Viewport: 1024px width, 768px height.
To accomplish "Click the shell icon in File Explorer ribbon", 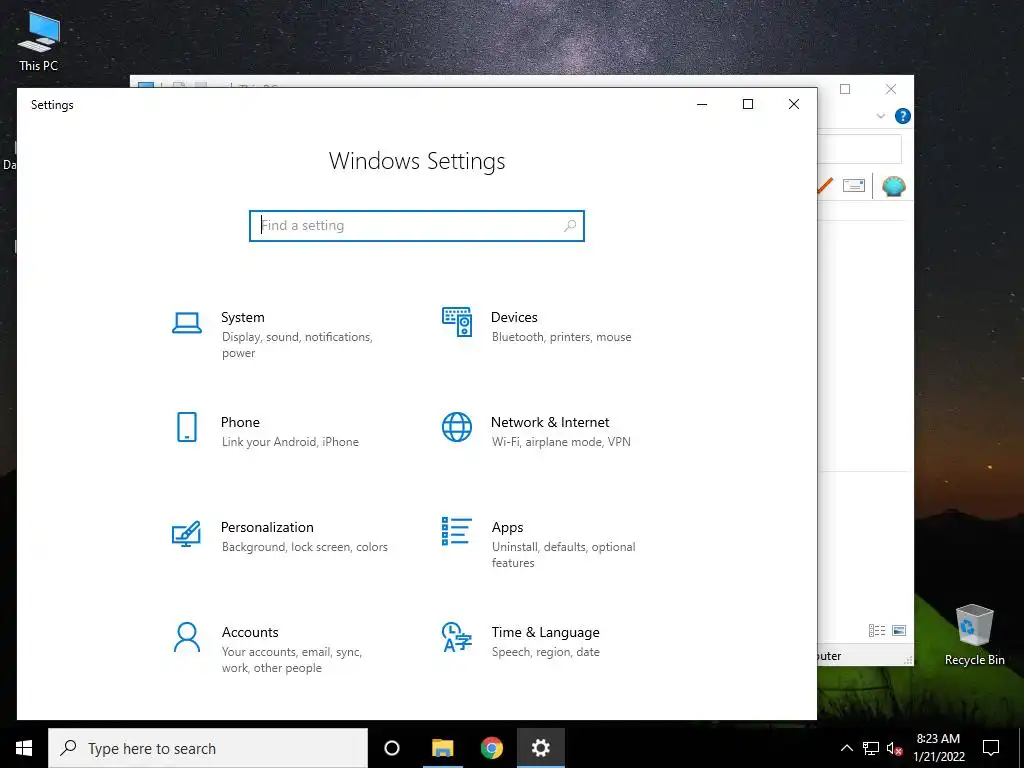I will [x=893, y=186].
